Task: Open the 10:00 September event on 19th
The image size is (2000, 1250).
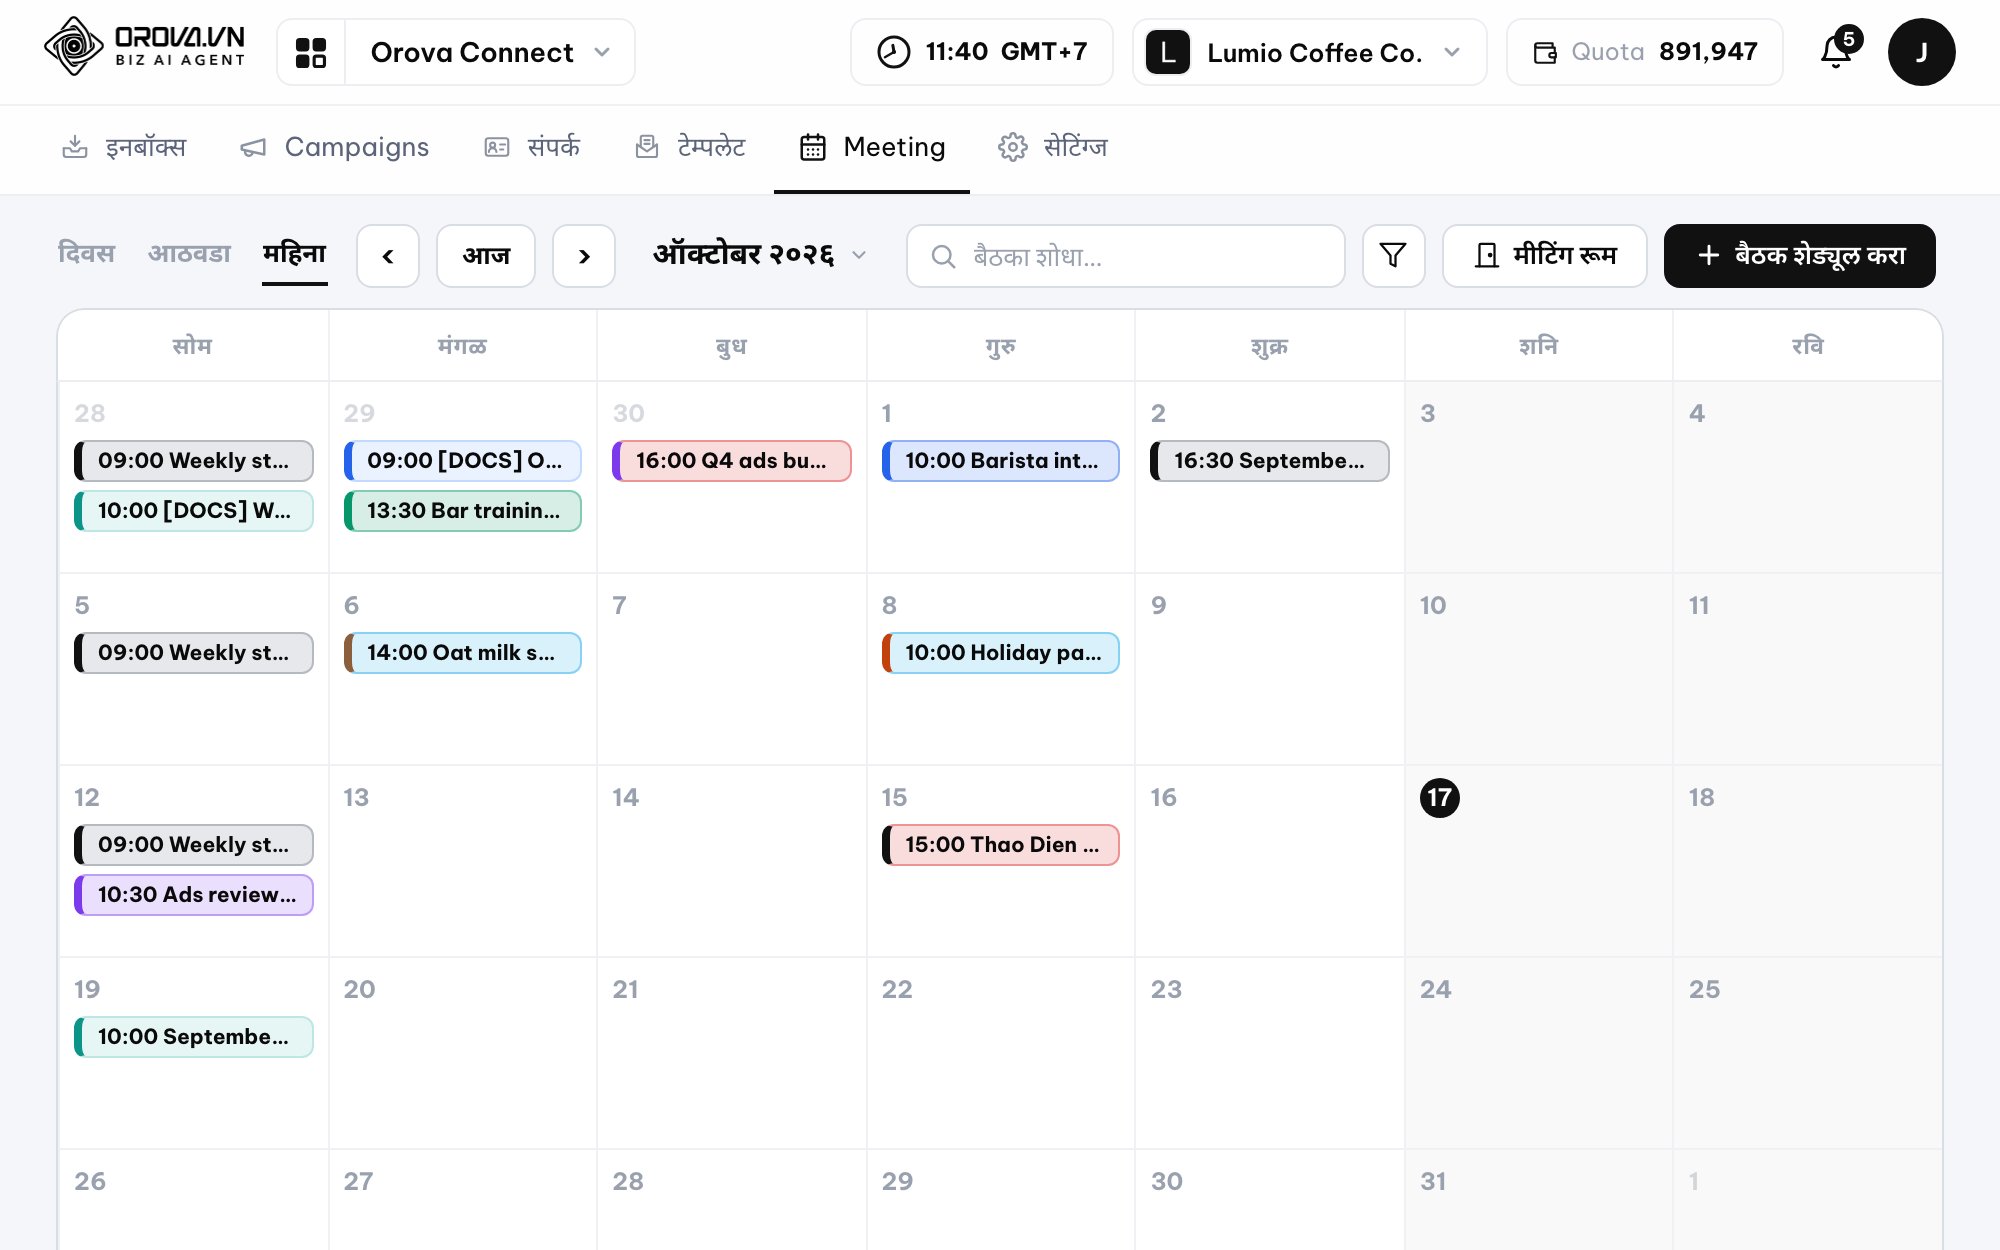Action: [x=194, y=1037]
